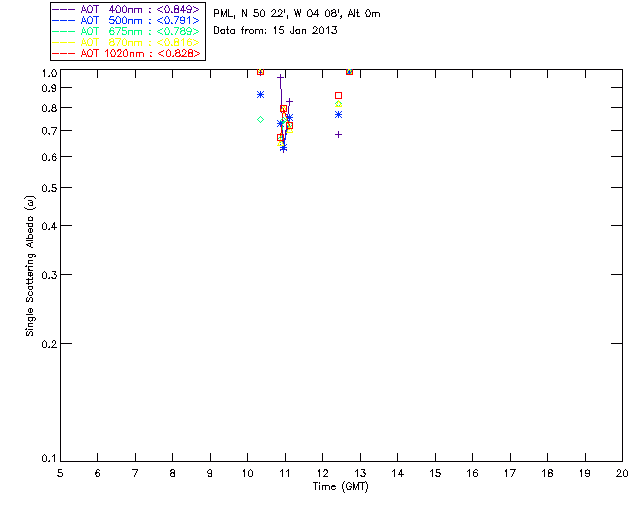This screenshot has height=512, width=640.
Task: Click the blue dashed line sample for AOT 500nm
Action: click(x=64, y=20)
